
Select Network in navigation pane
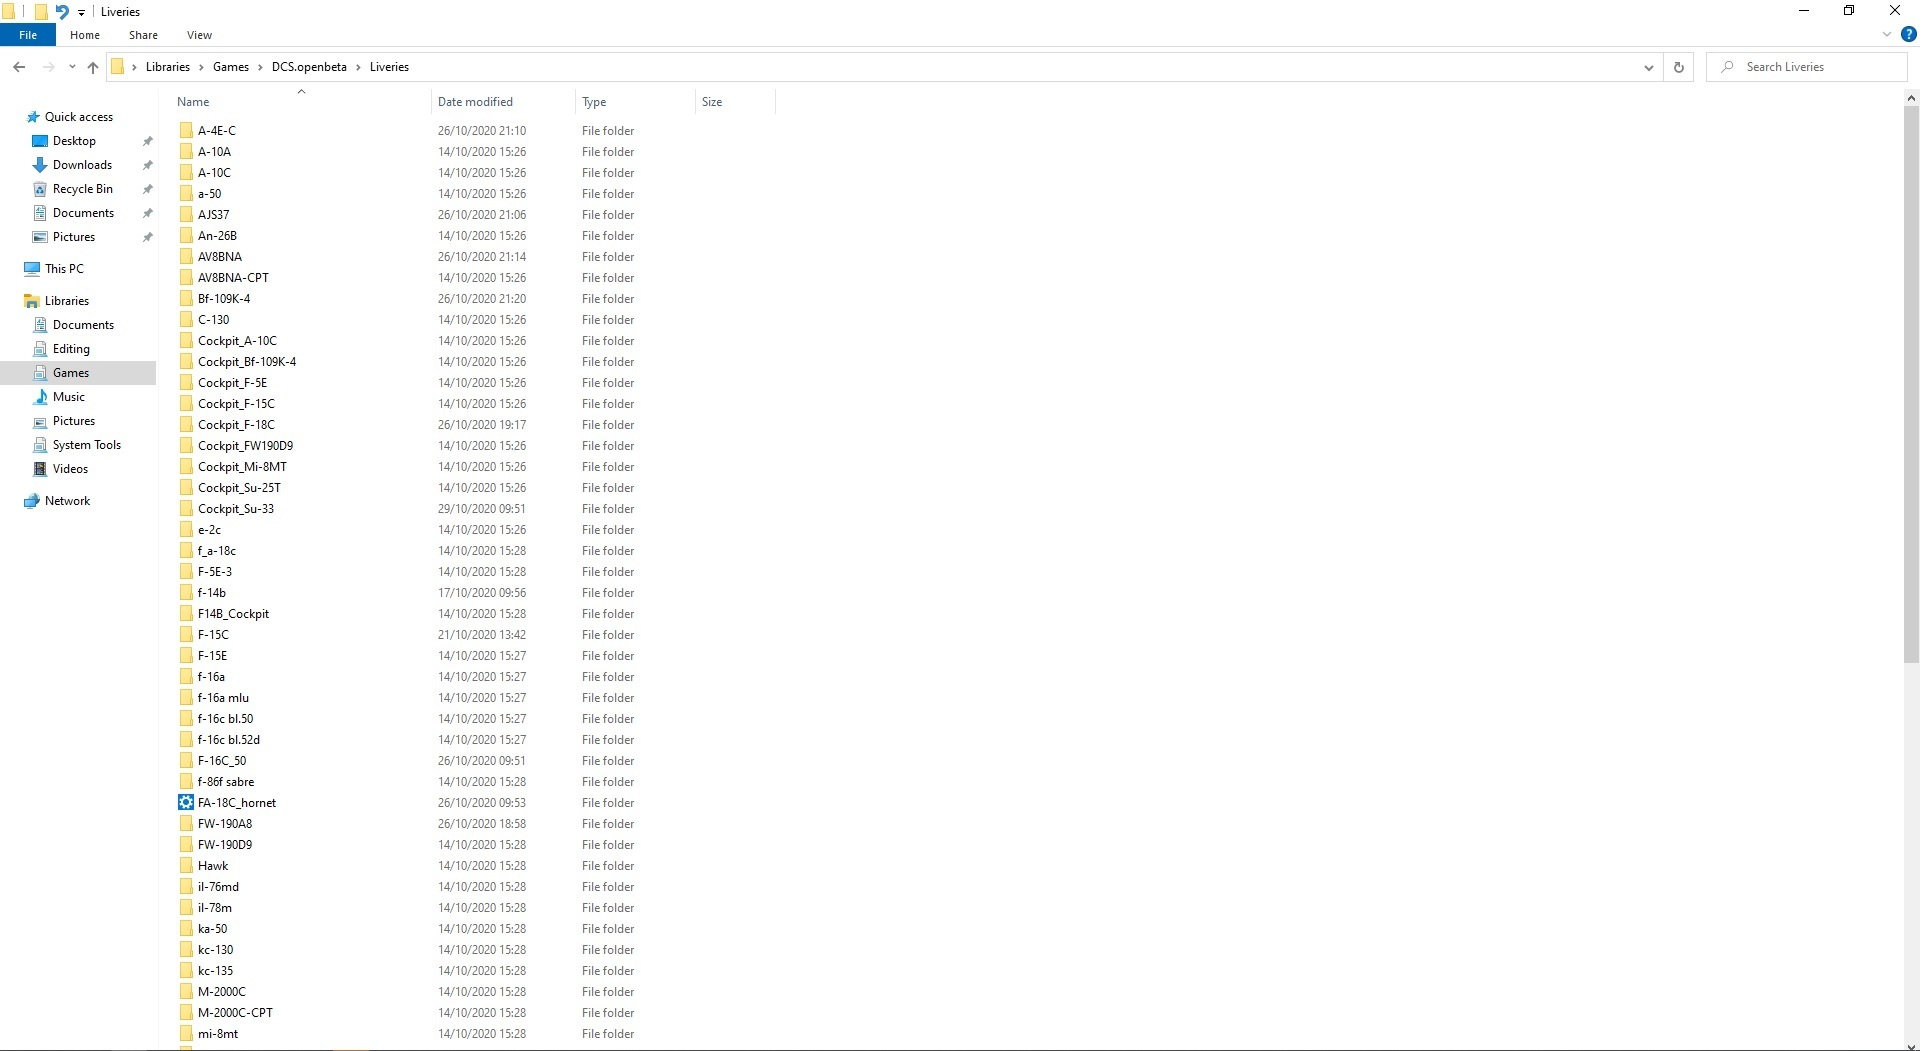(x=67, y=501)
